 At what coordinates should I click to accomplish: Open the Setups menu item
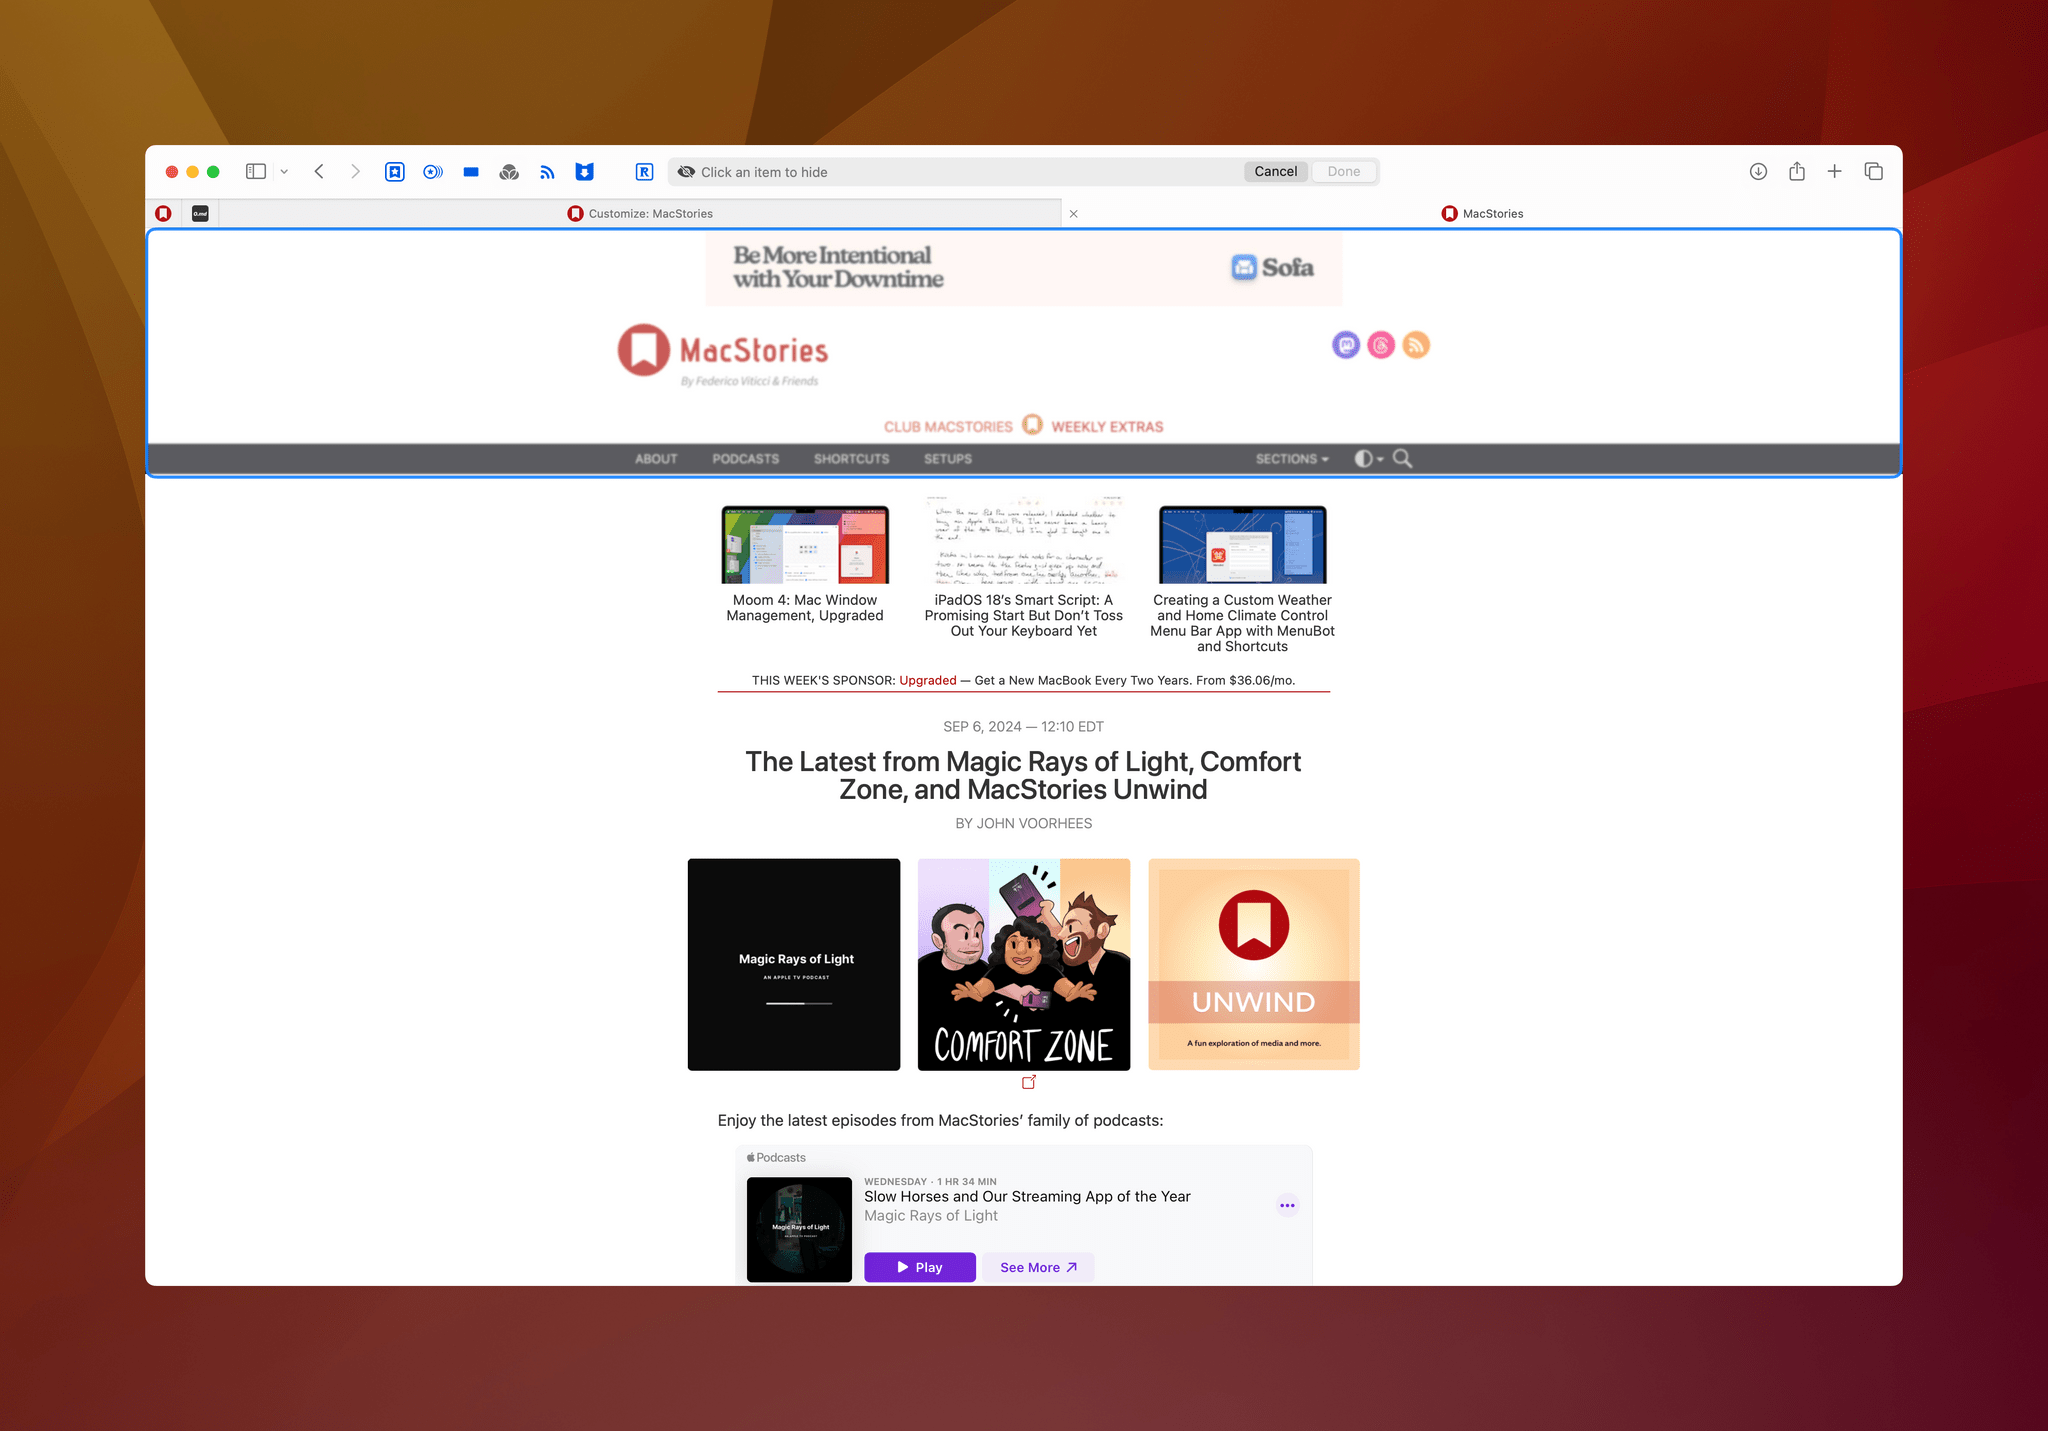pyautogui.click(x=948, y=459)
